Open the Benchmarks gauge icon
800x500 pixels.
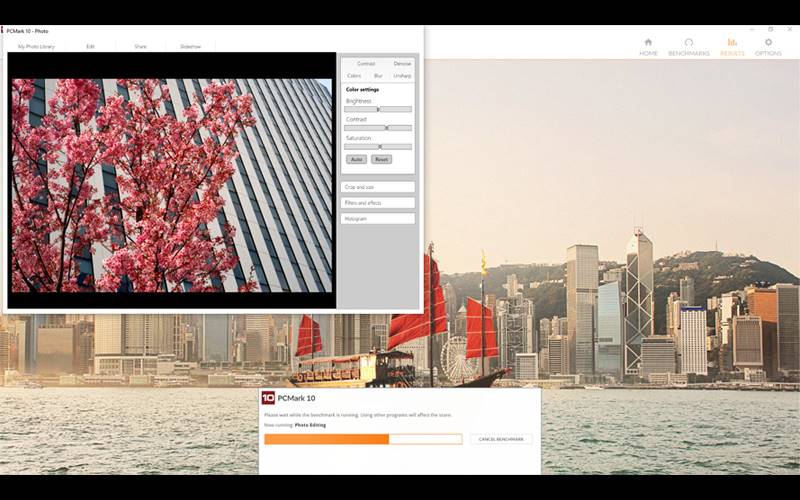point(688,43)
